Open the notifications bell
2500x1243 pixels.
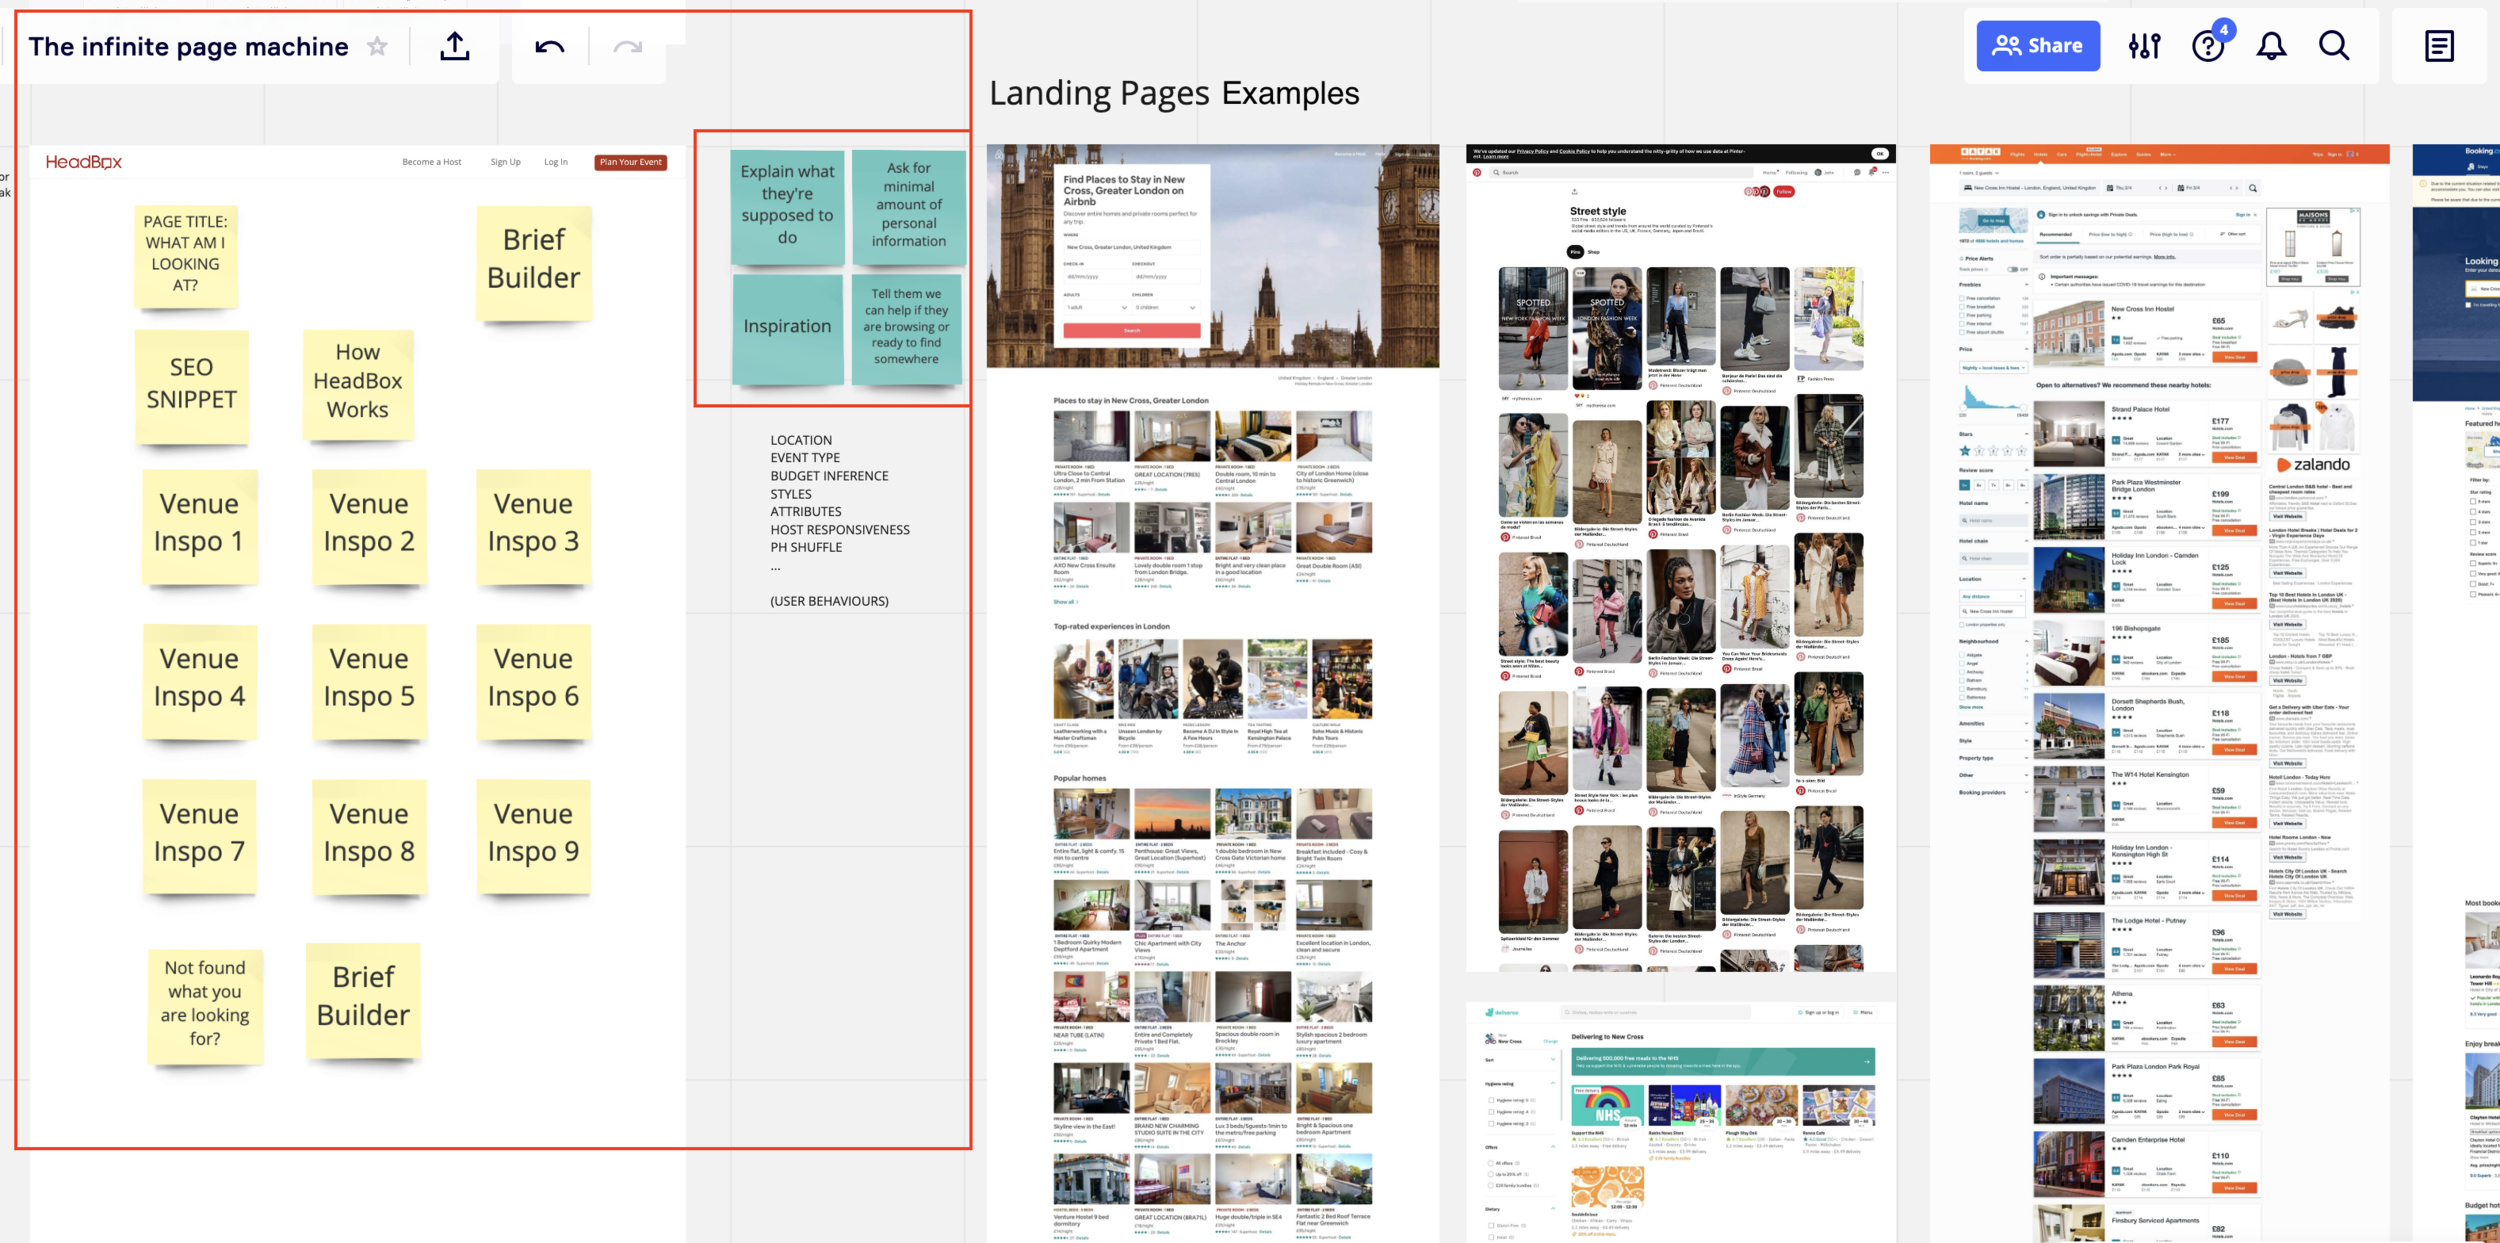(2271, 46)
